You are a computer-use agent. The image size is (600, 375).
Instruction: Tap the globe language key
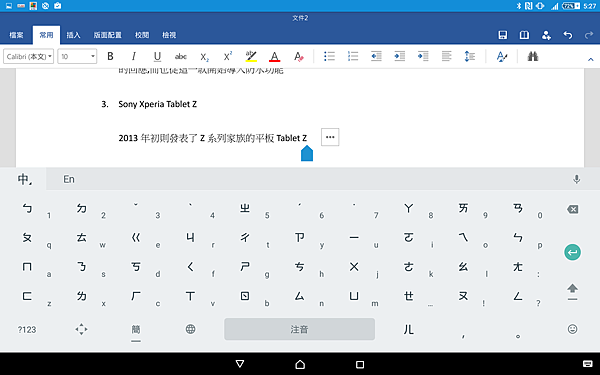pos(191,329)
